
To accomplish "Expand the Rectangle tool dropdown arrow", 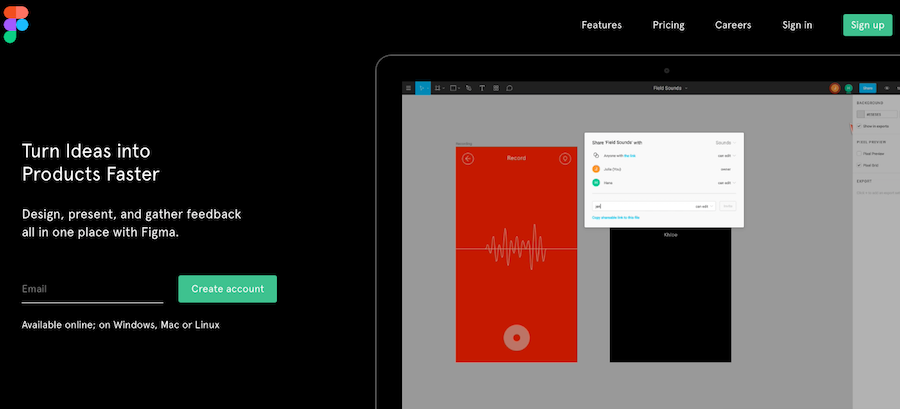I will [459, 88].
